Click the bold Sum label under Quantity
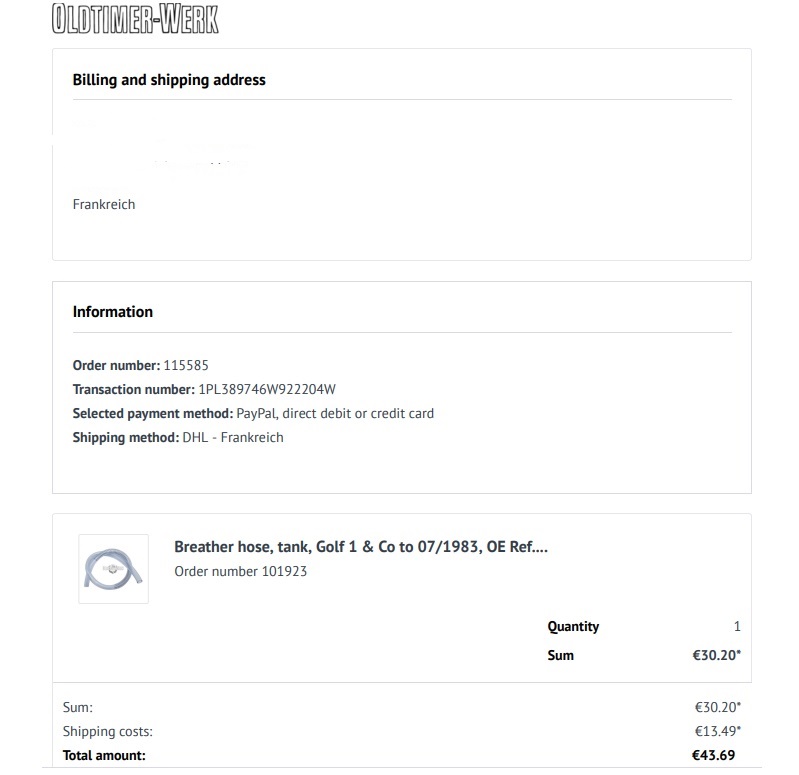The width and height of the screenshot is (799, 775). coord(561,655)
